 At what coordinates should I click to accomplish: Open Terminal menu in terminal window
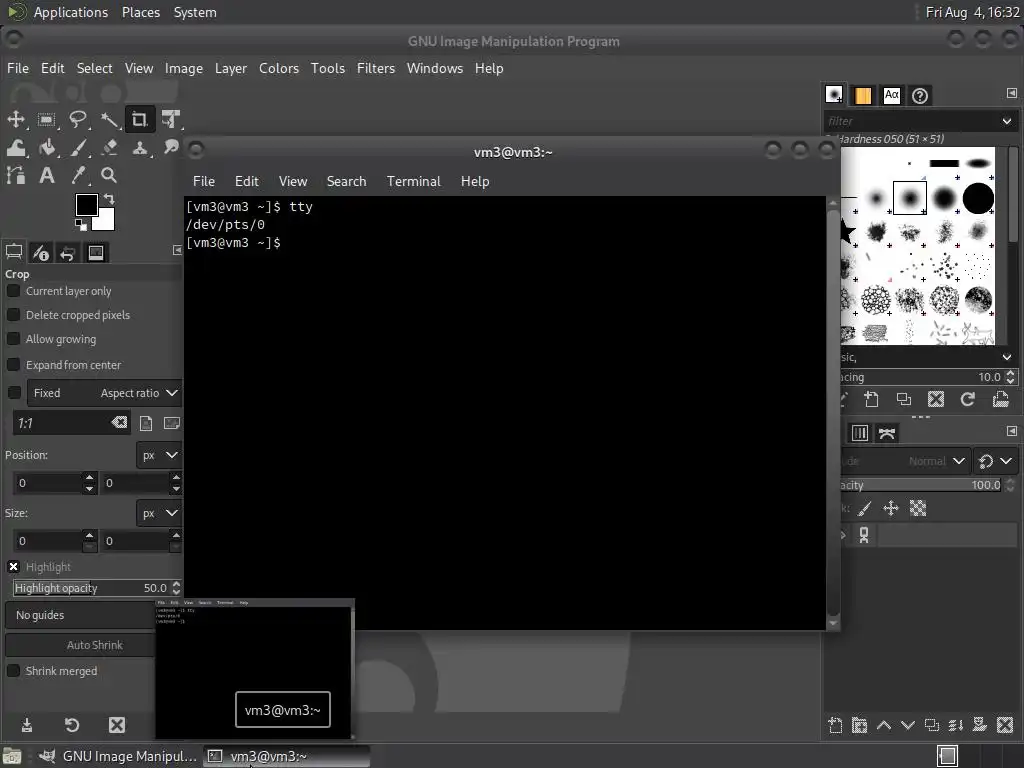413,182
